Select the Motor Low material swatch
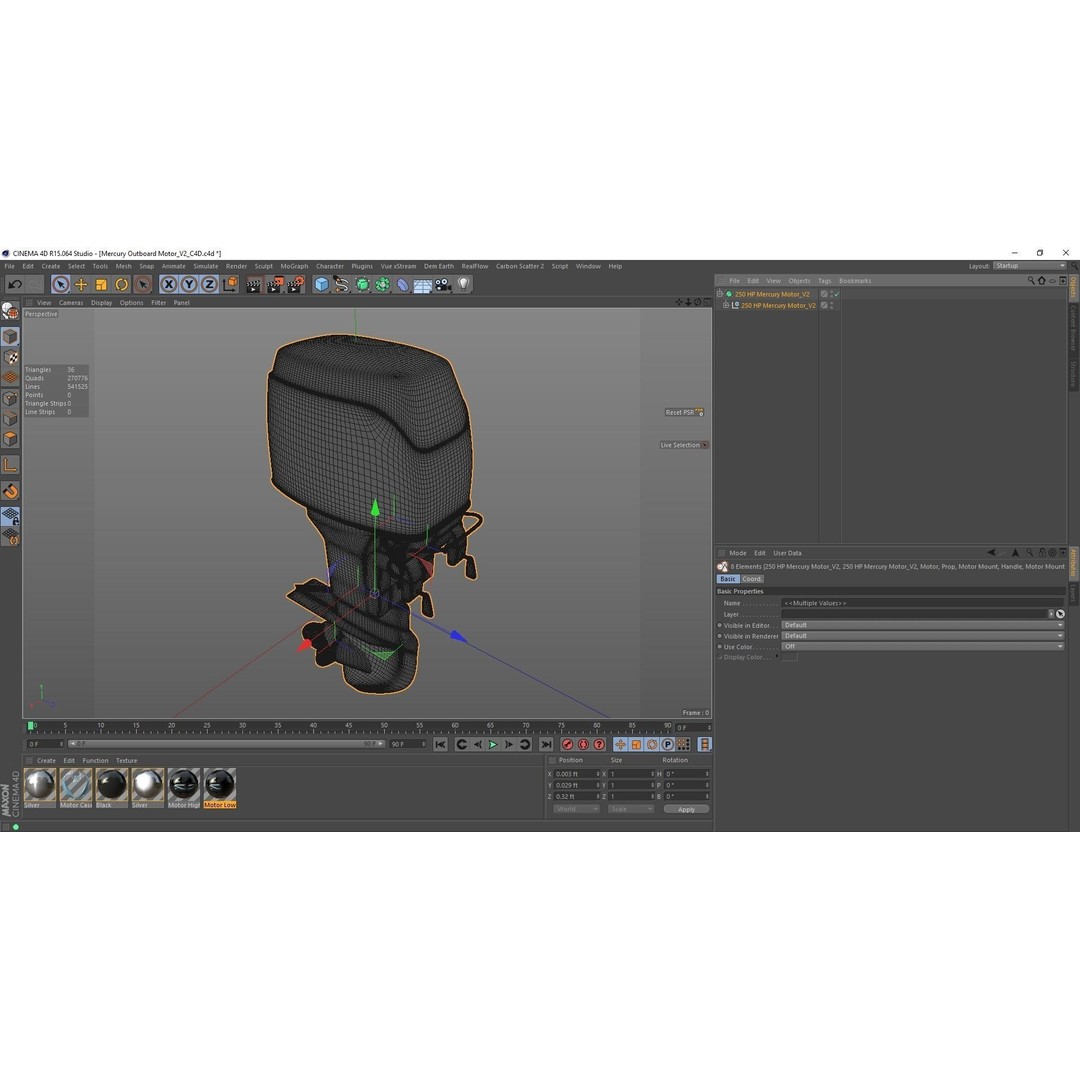 [220, 788]
